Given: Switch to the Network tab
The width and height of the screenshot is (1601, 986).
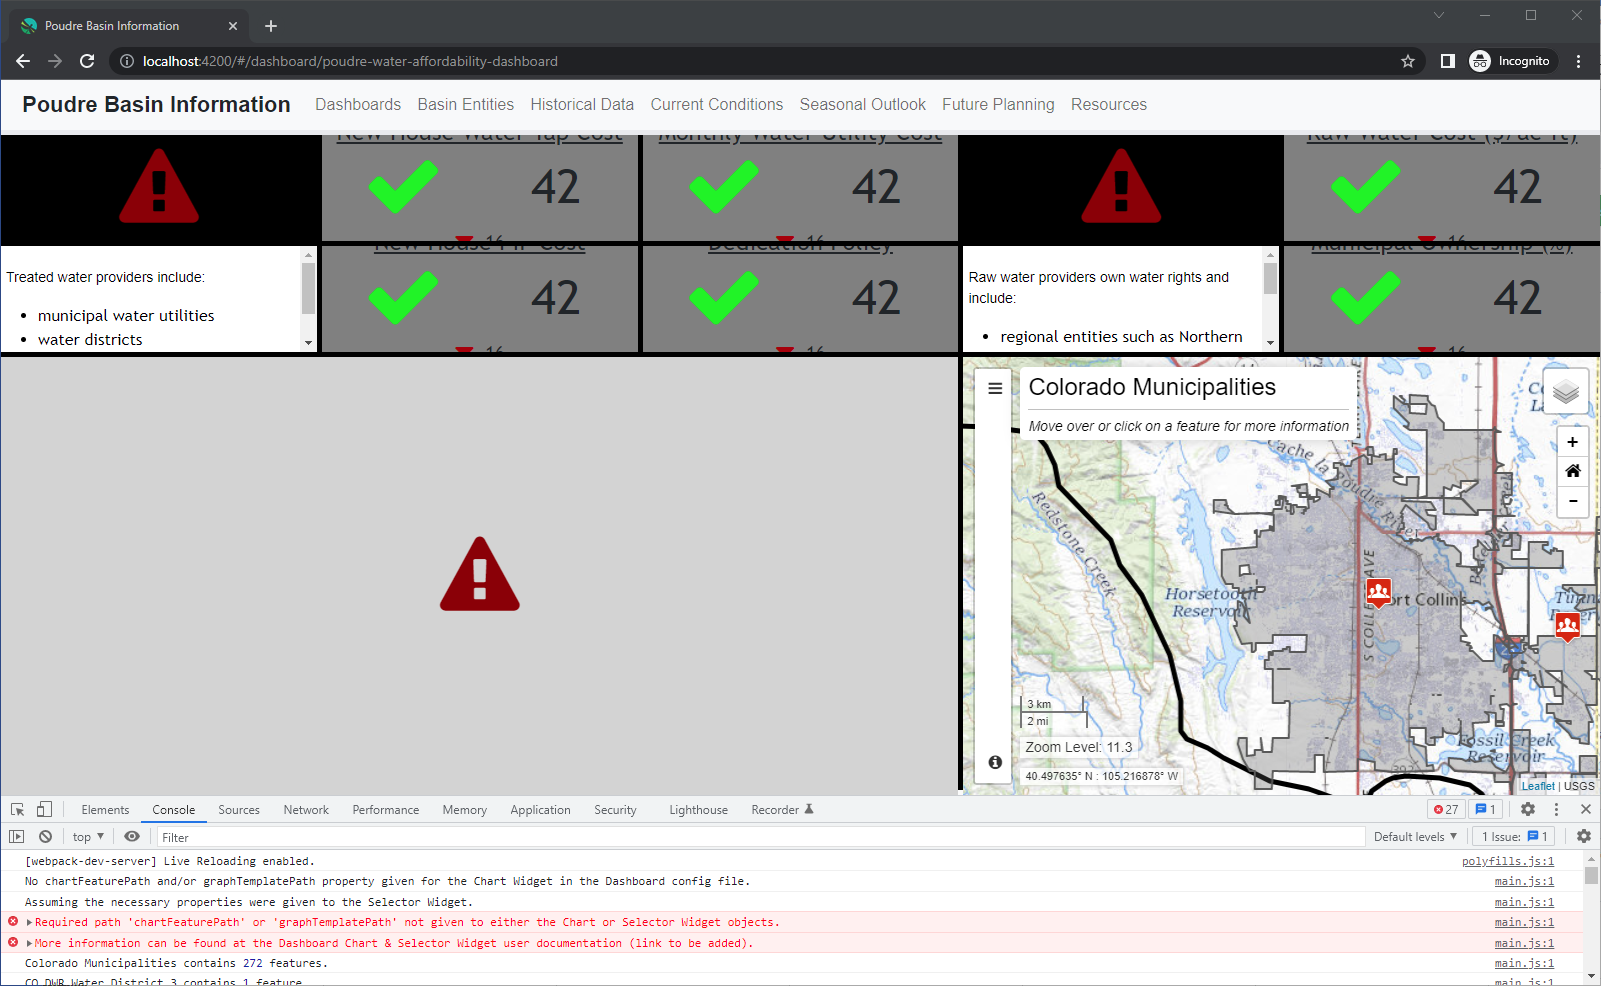Looking at the screenshot, I should point(305,809).
